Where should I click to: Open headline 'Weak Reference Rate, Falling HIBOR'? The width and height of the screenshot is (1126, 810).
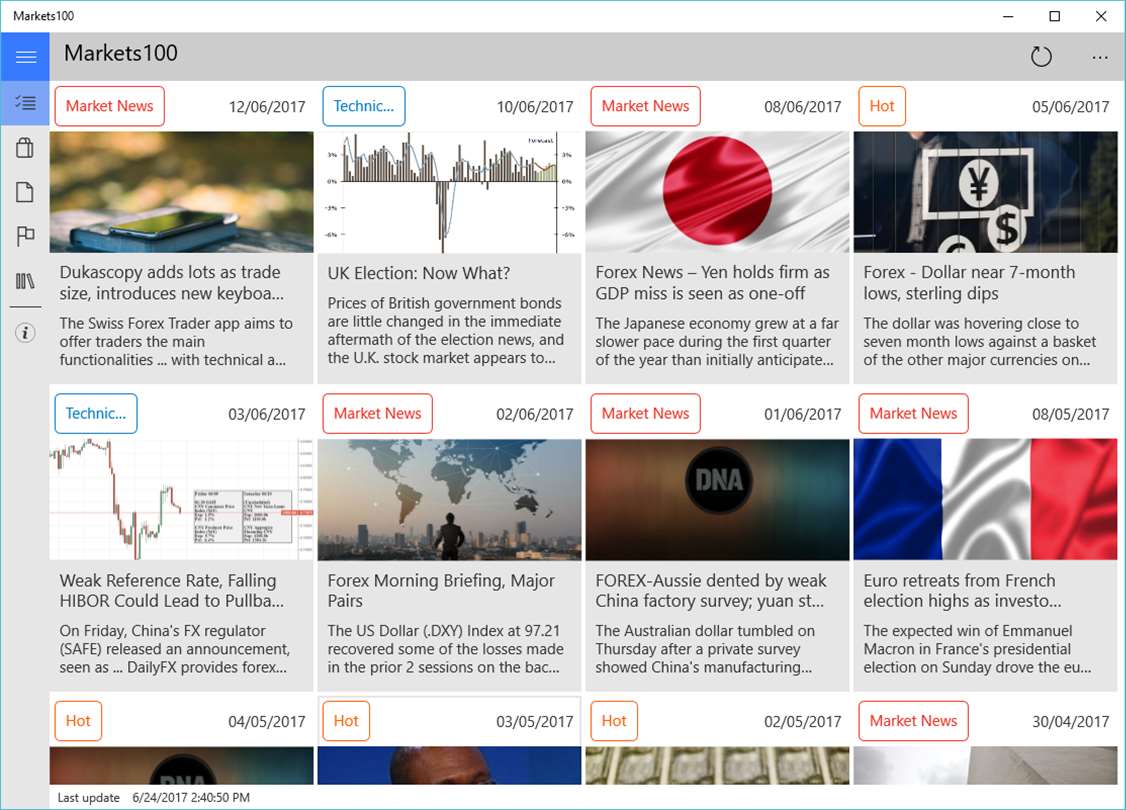[172, 590]
